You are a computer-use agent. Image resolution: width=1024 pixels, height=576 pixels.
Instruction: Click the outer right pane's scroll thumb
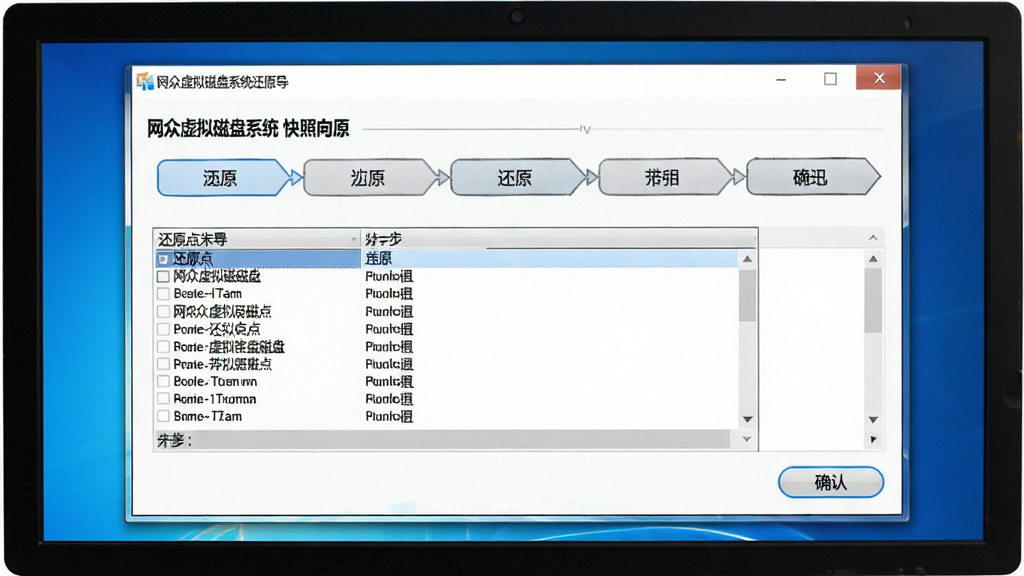pos(873,300)
